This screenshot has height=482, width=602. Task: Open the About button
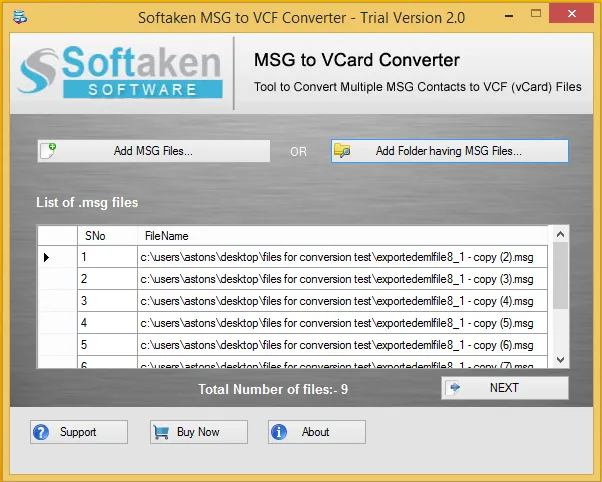point(317,432)
